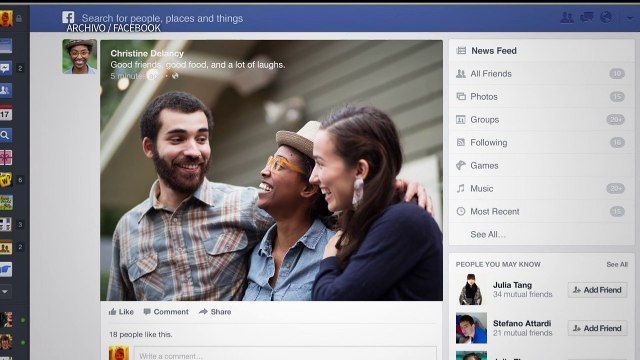
Task: Click the Games controller icon
Action: pyautogui.click(x=461, y=165)
